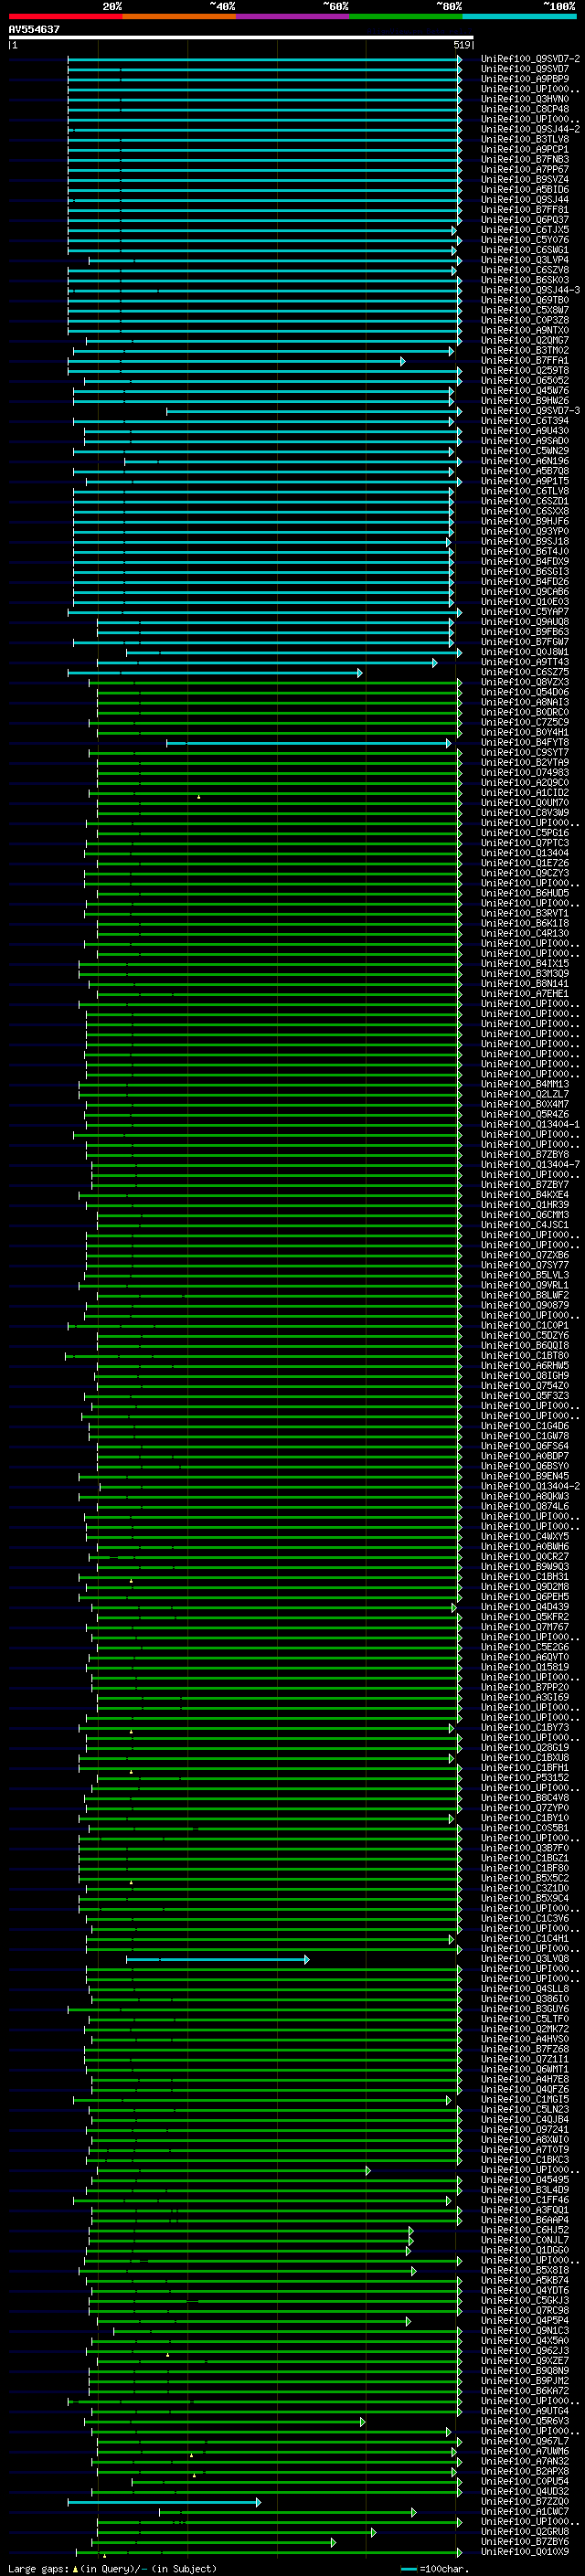Click the UniRef100_Q3LVP4 label

tap(525, 260)
